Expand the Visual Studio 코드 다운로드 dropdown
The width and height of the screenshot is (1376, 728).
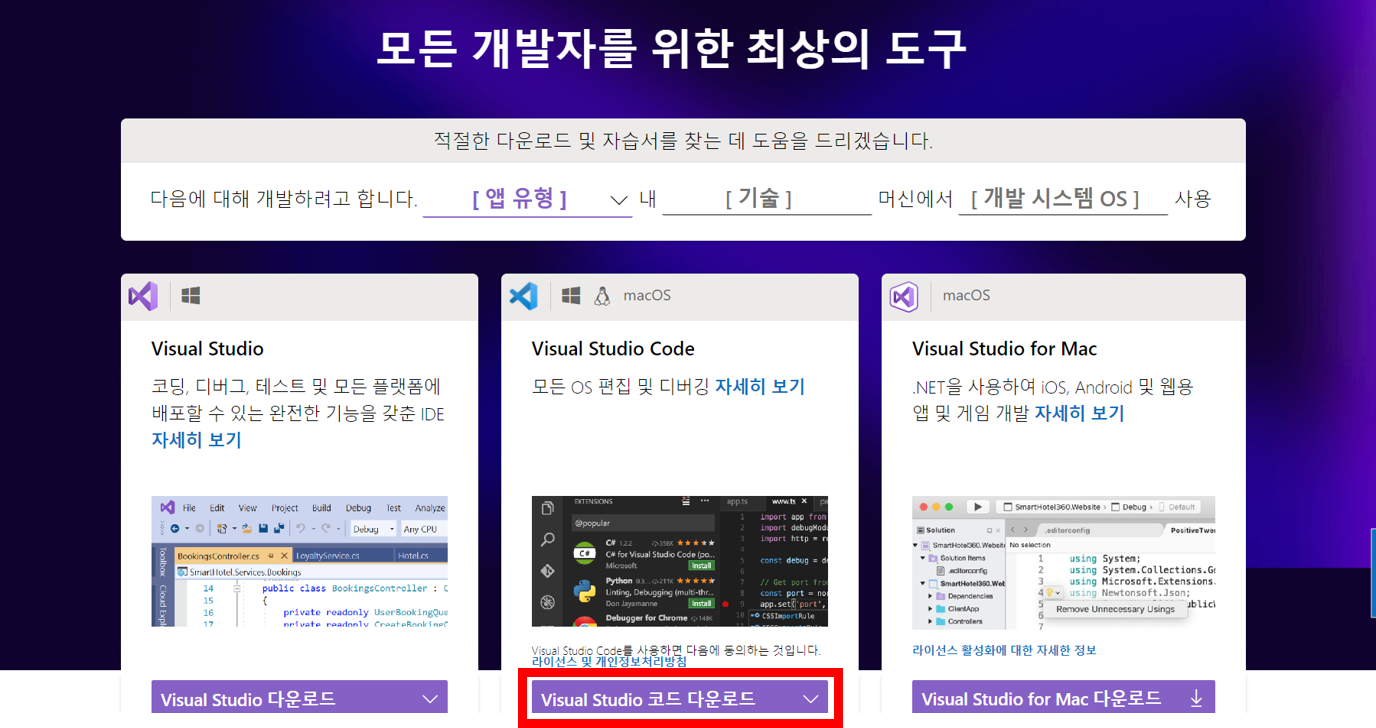pos(680,699)
